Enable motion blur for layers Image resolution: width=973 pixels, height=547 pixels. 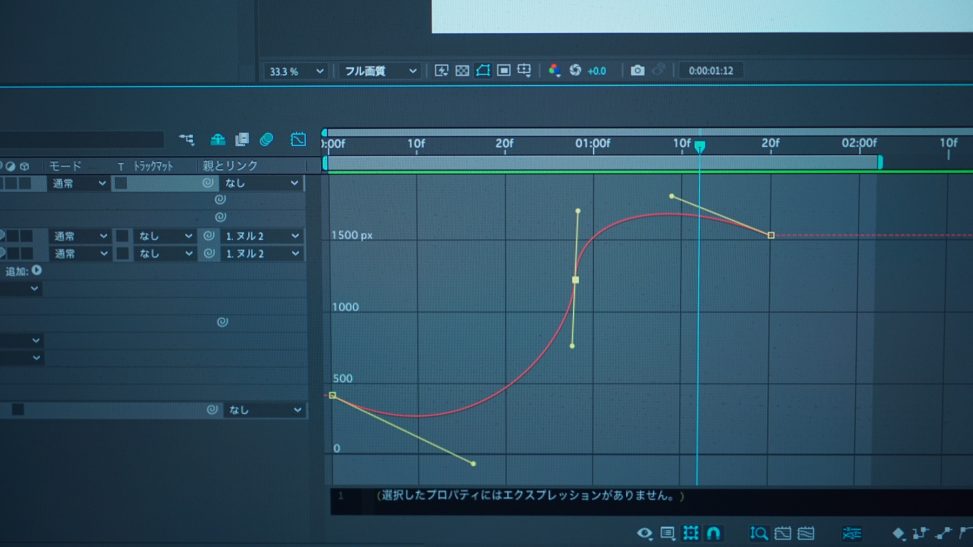[266, 140]
